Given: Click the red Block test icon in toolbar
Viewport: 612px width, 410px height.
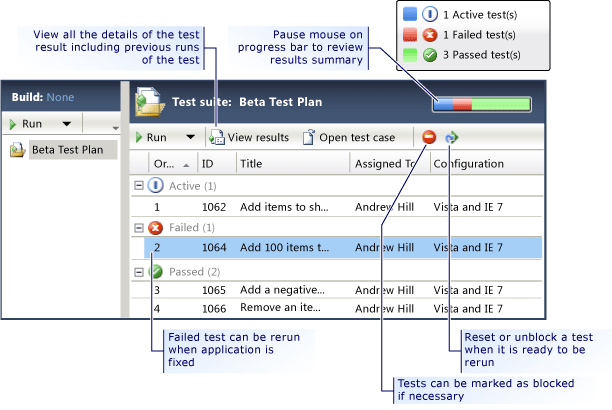Looking at the screenshot, I should [x=429, y=137].
